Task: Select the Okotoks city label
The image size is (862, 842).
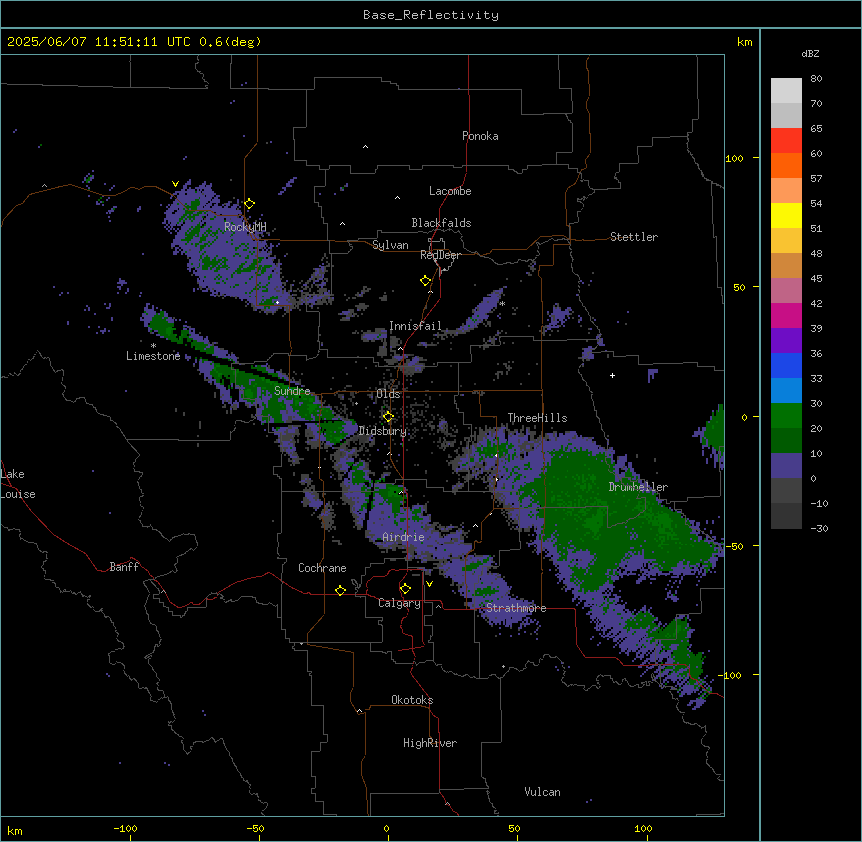Action: (412, 700)
